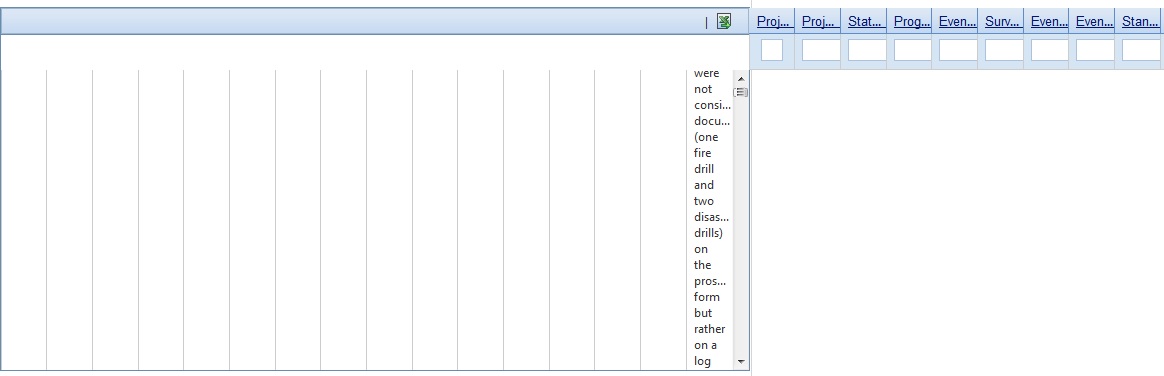Focus filter box under "Prog..." column
Screen dimensions: 1164x376
pyautogui.click(x=912, y=50)
